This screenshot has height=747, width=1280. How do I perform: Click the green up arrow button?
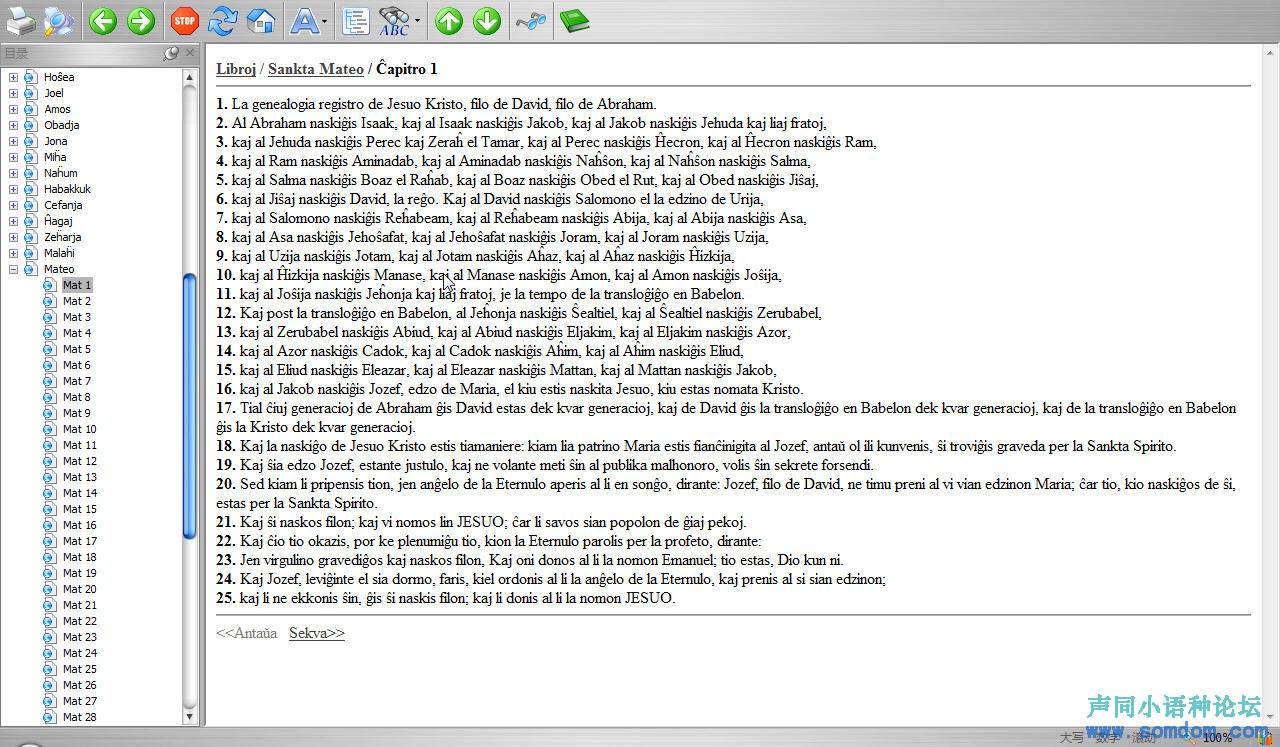[449, 20]
